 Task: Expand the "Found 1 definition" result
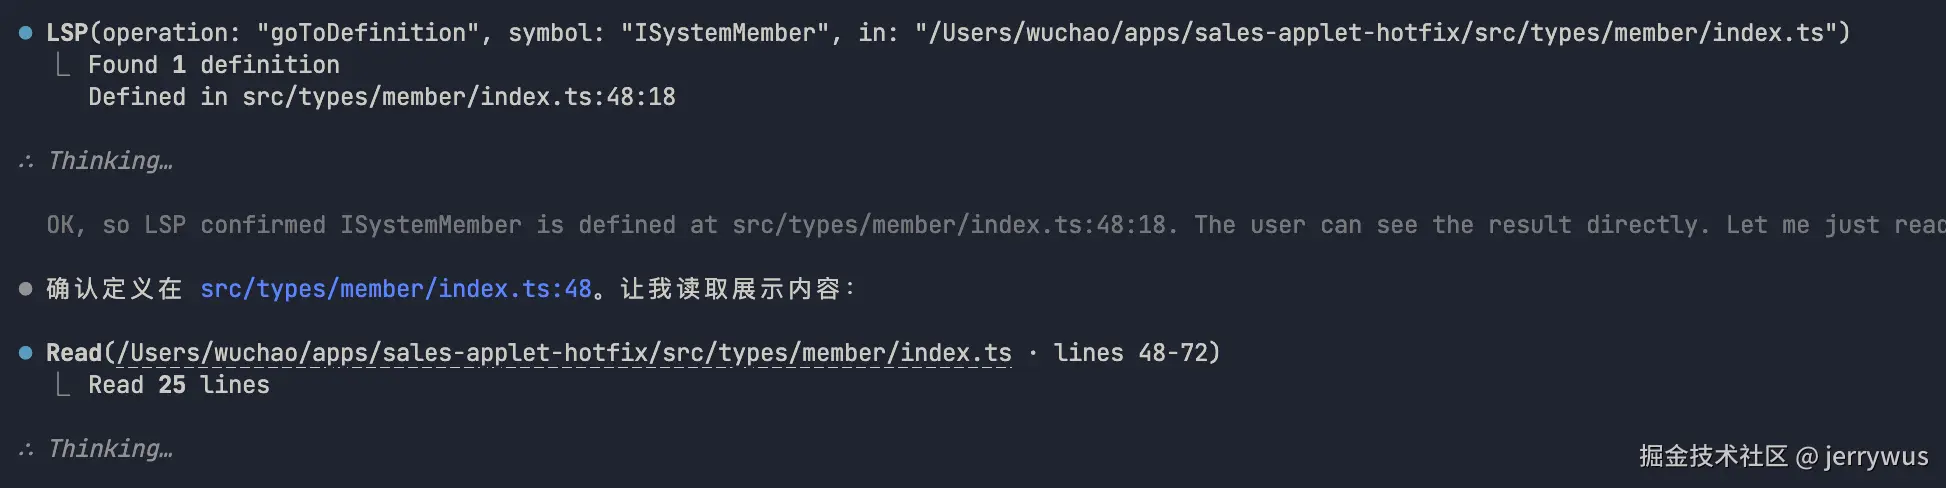(x=214, y=65)
